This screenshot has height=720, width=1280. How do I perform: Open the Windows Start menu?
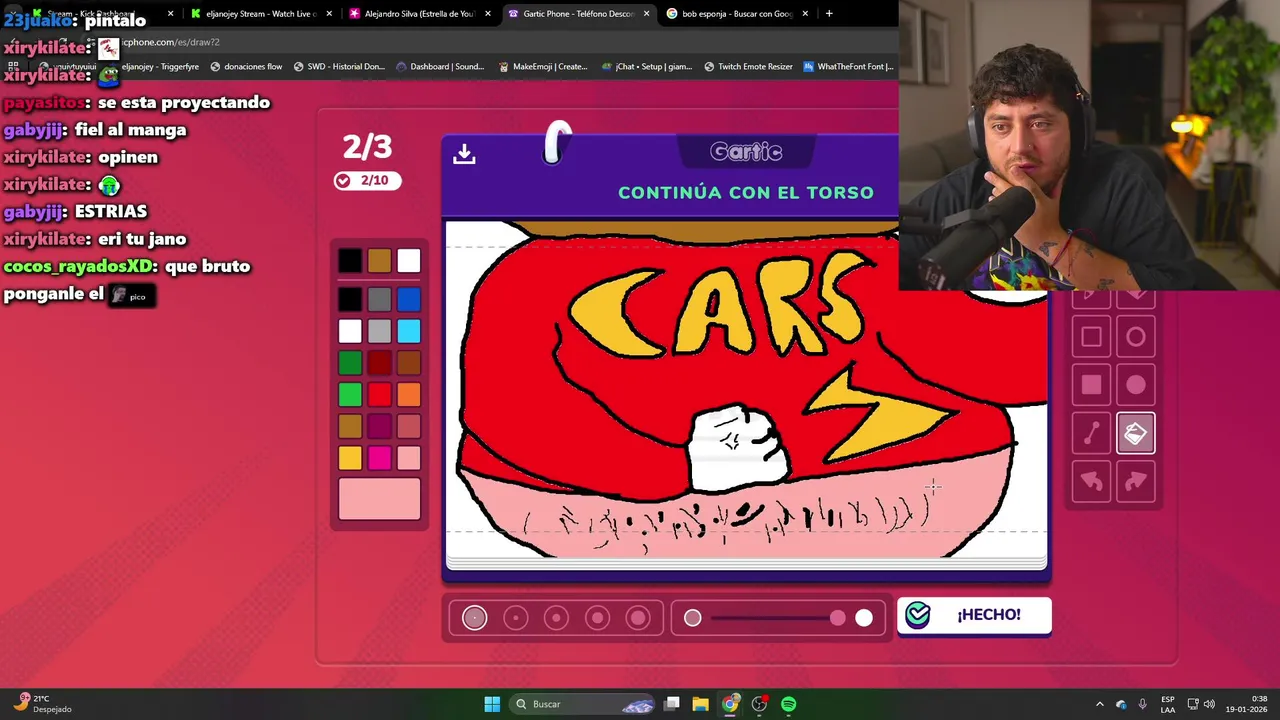pyautogui.click(x=492, y=704)
